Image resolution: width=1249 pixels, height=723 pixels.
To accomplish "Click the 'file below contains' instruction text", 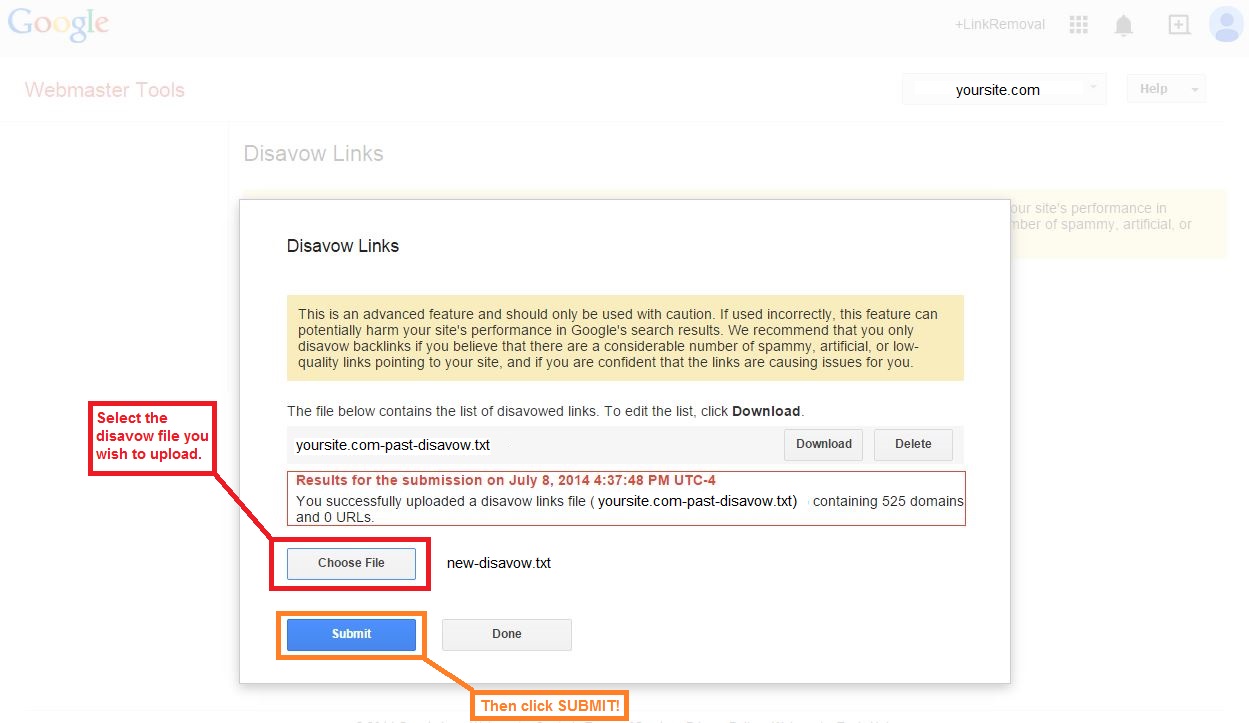I will (546, 411).
